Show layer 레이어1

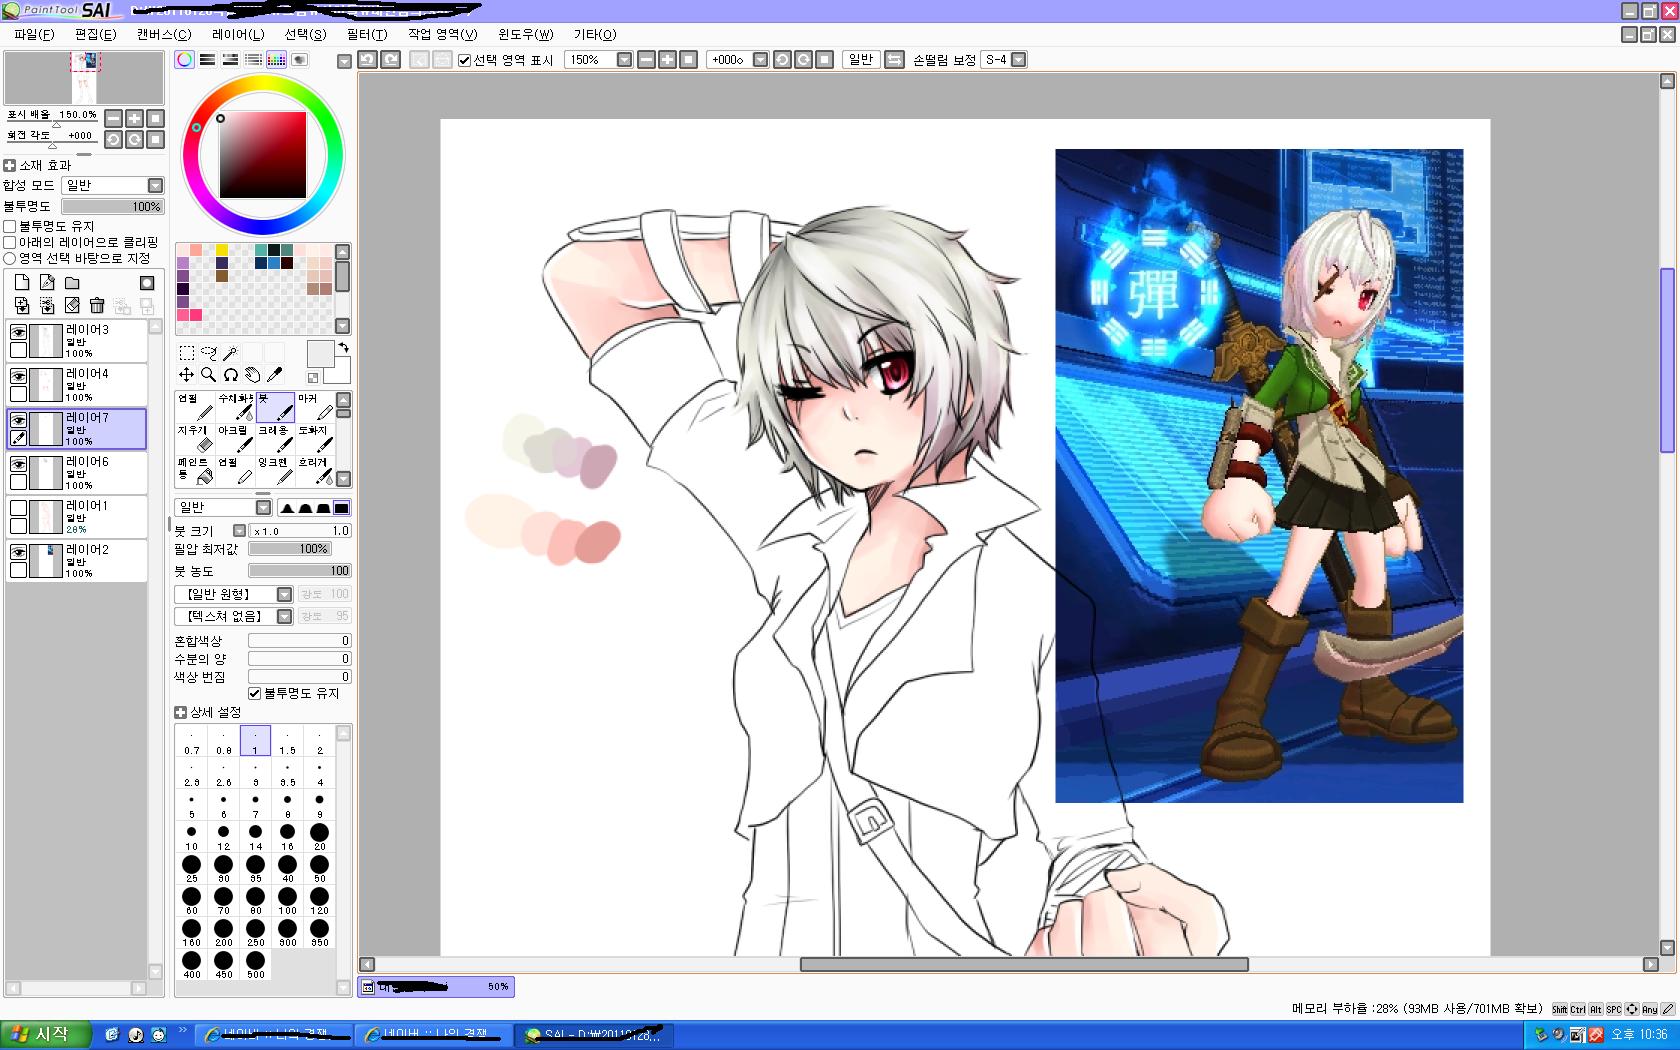pyautogui.click(x=18, y=508)
